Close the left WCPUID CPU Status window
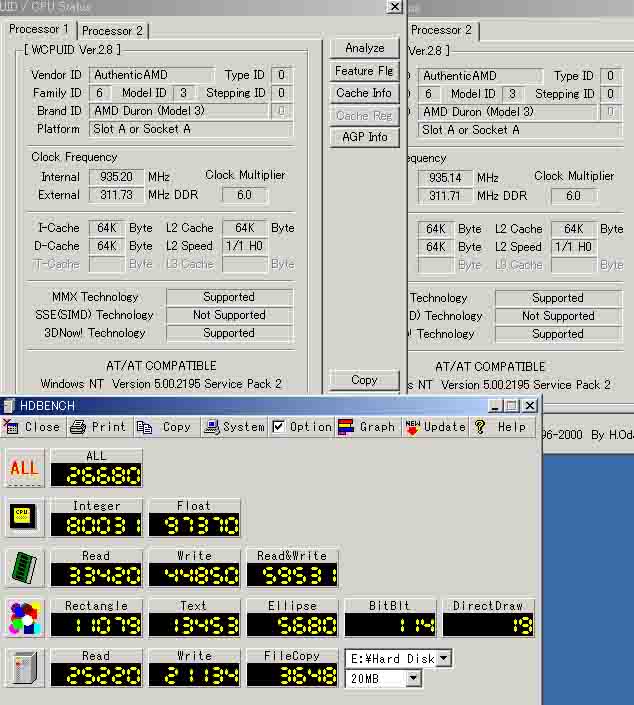 (x=394, y=6)
